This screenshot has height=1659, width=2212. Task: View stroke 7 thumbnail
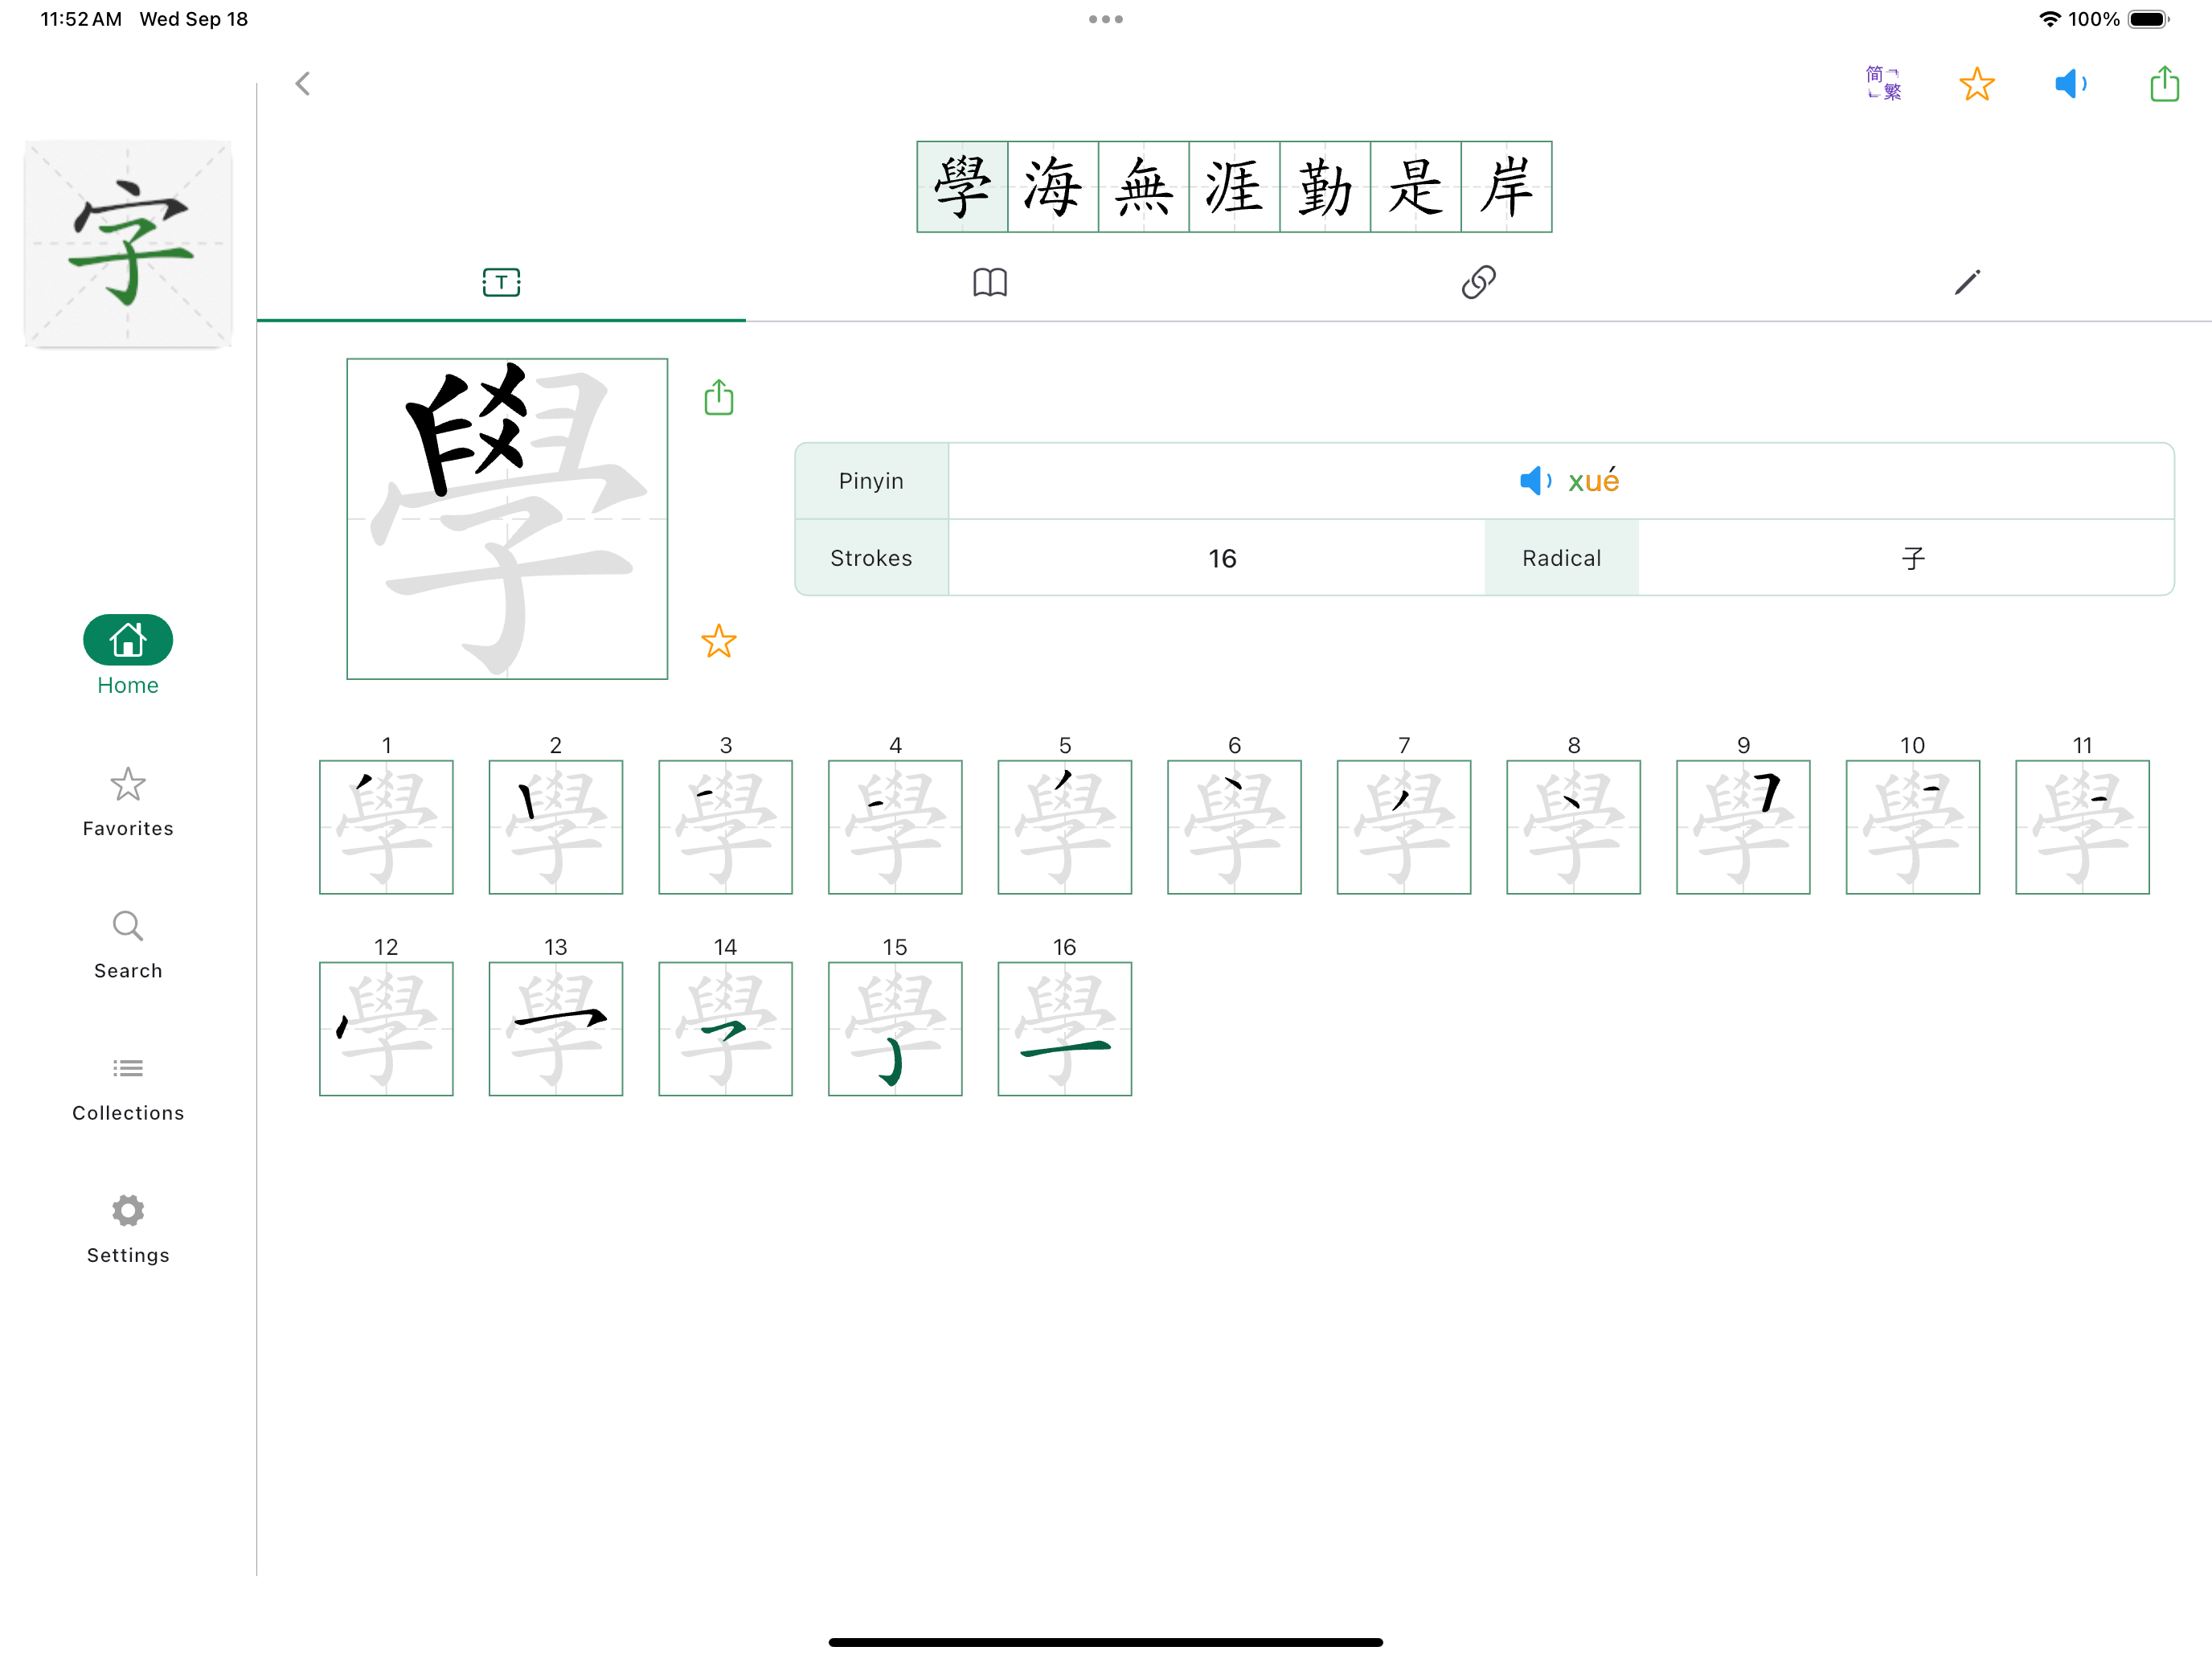[1404, 827]
